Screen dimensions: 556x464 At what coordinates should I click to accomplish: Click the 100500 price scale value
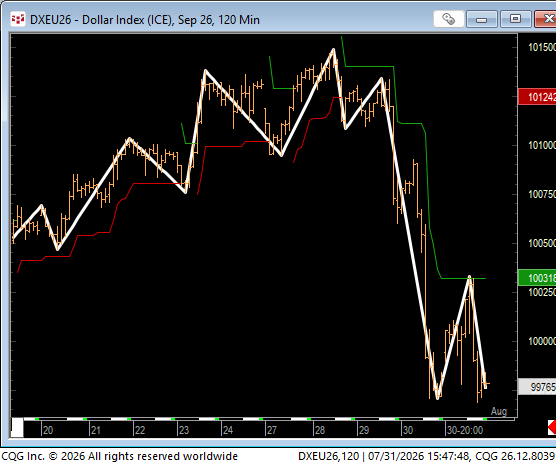[542, 243]
